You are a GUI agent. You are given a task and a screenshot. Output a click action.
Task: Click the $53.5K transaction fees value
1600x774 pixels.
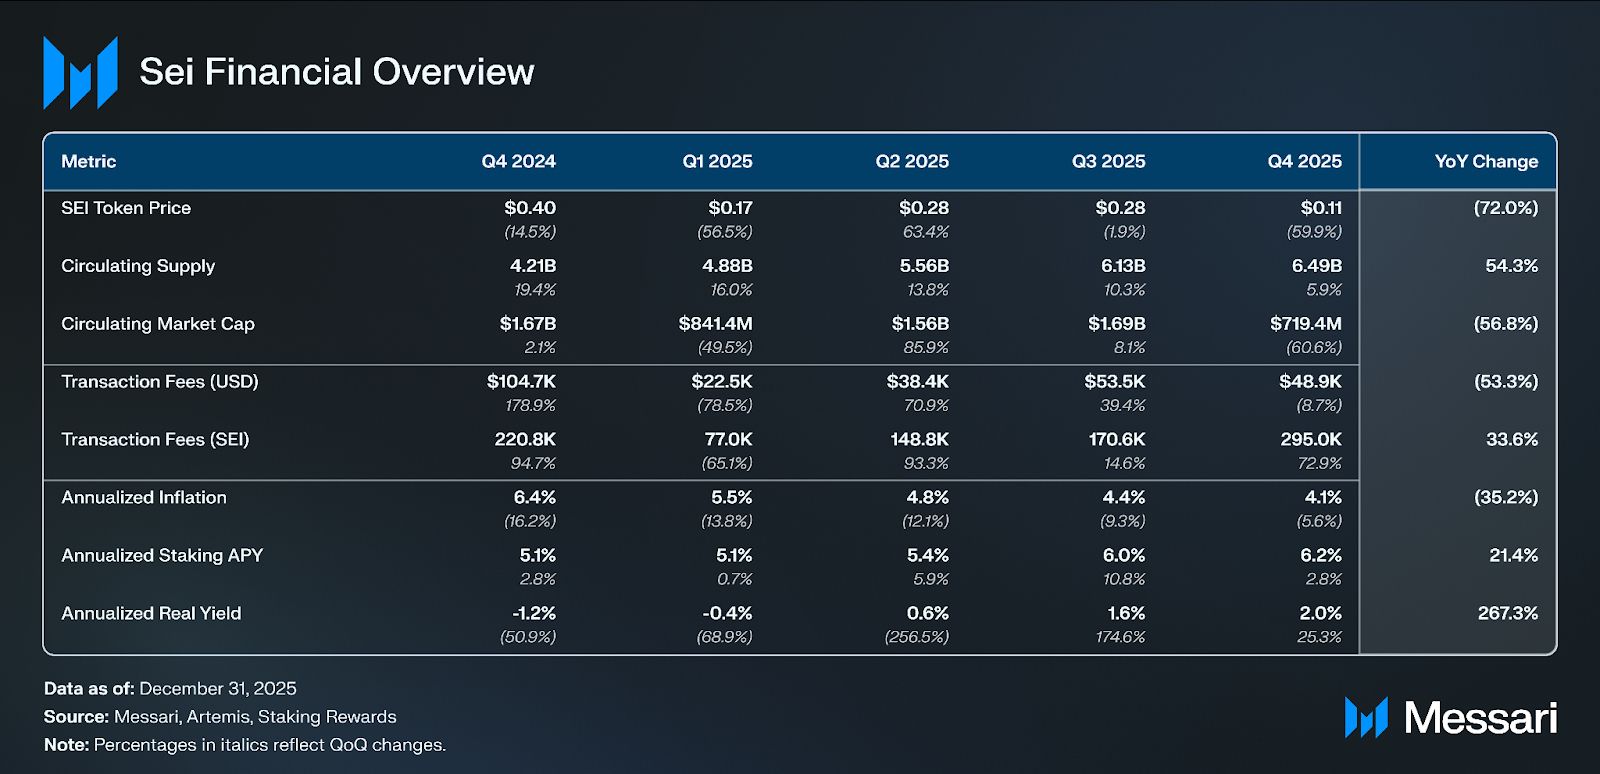[1115, 382]
